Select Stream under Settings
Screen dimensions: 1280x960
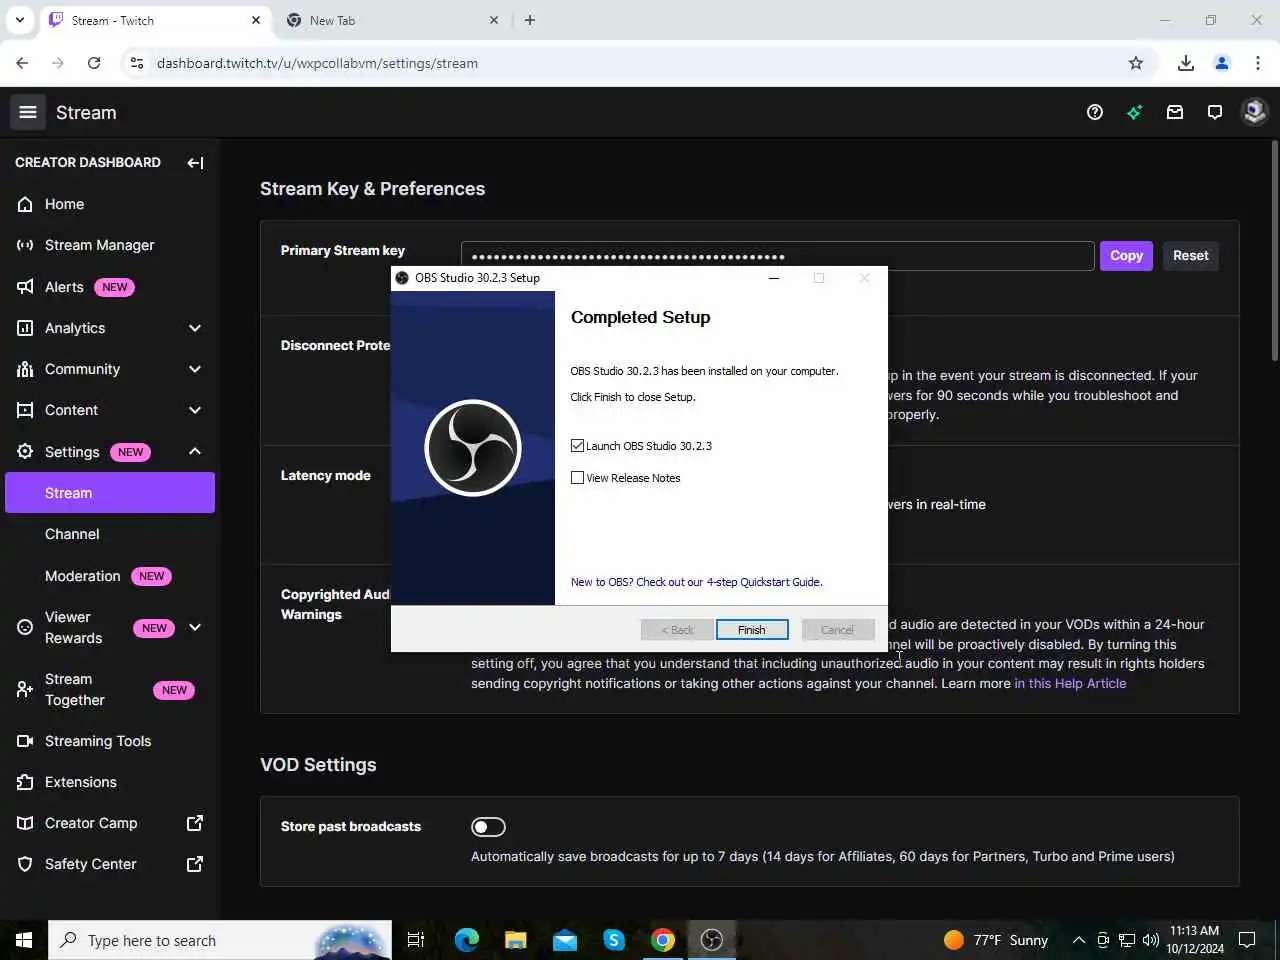(x=110, y=493)
